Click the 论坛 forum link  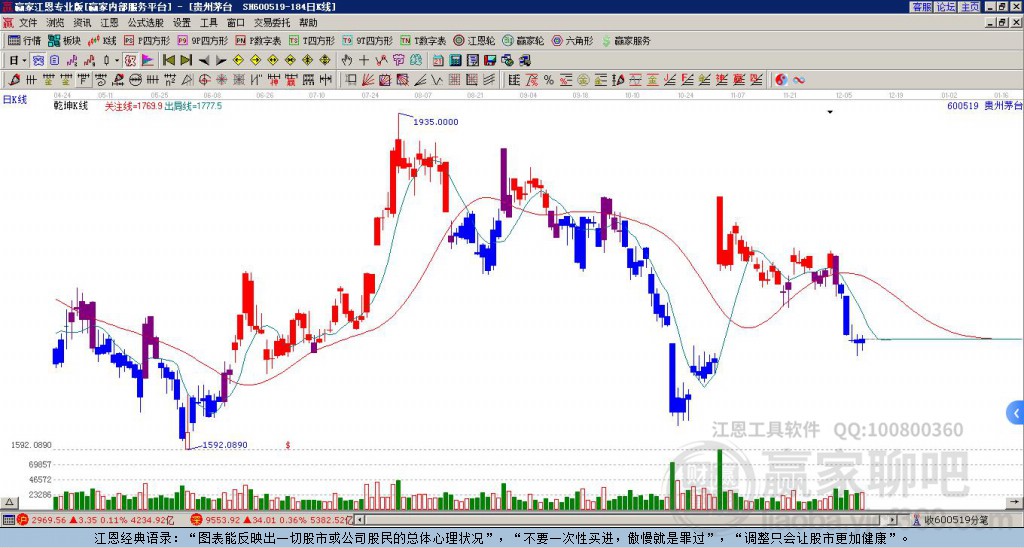(x=946, y=7)
